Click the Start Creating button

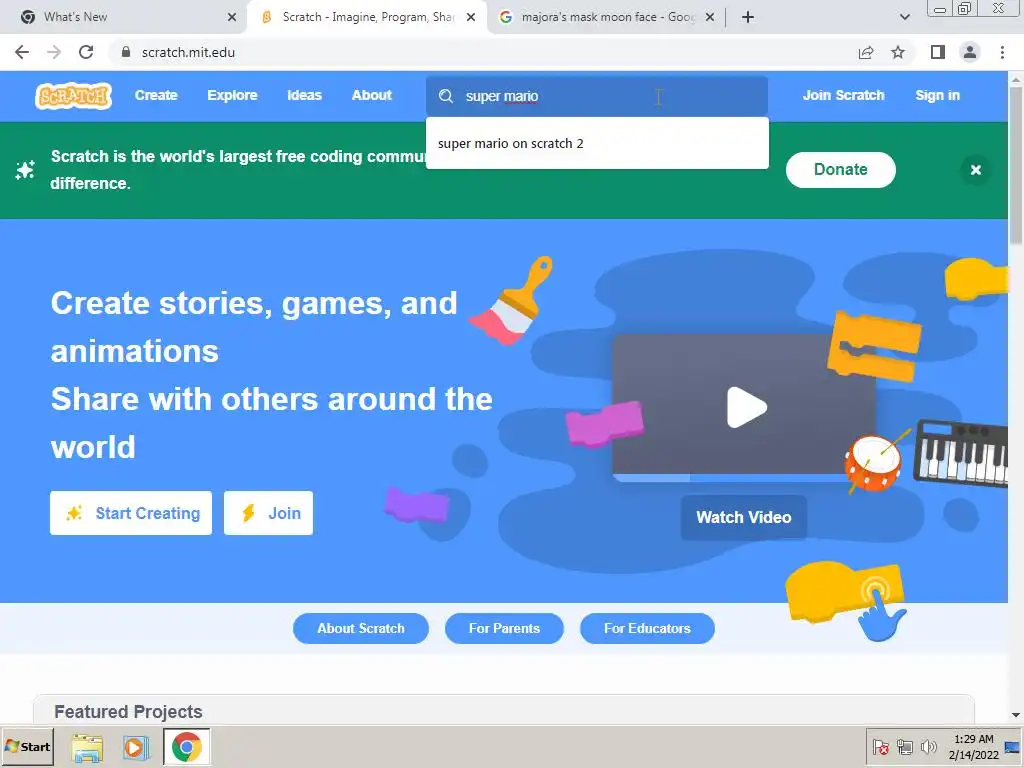click(x=131, y=513)
